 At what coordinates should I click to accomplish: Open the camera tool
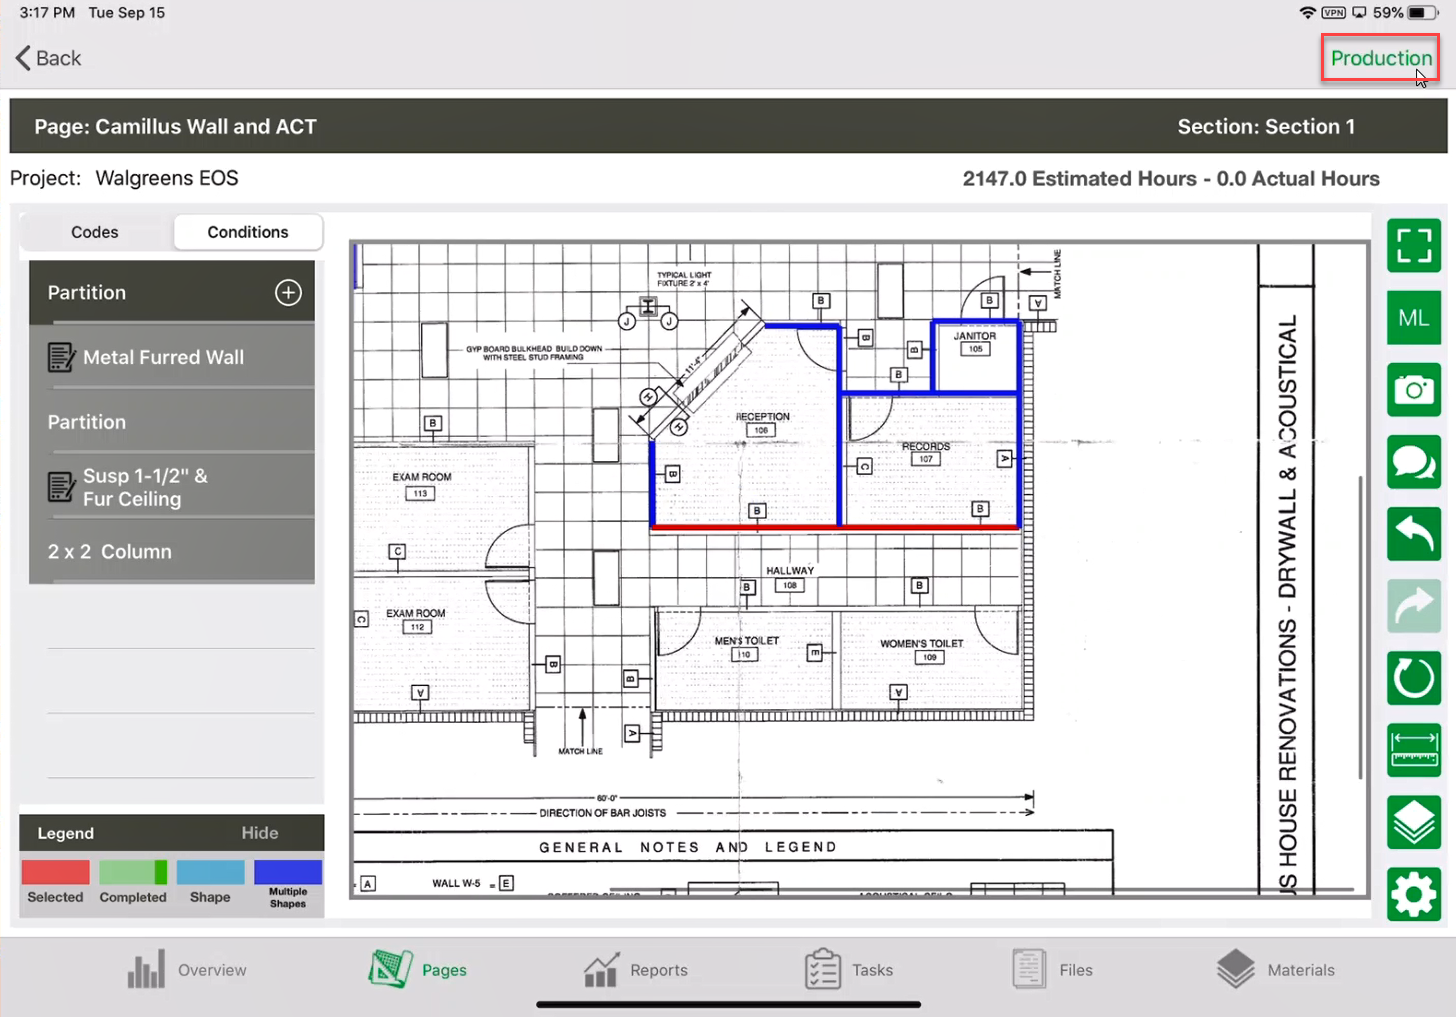pos(1413,390)
